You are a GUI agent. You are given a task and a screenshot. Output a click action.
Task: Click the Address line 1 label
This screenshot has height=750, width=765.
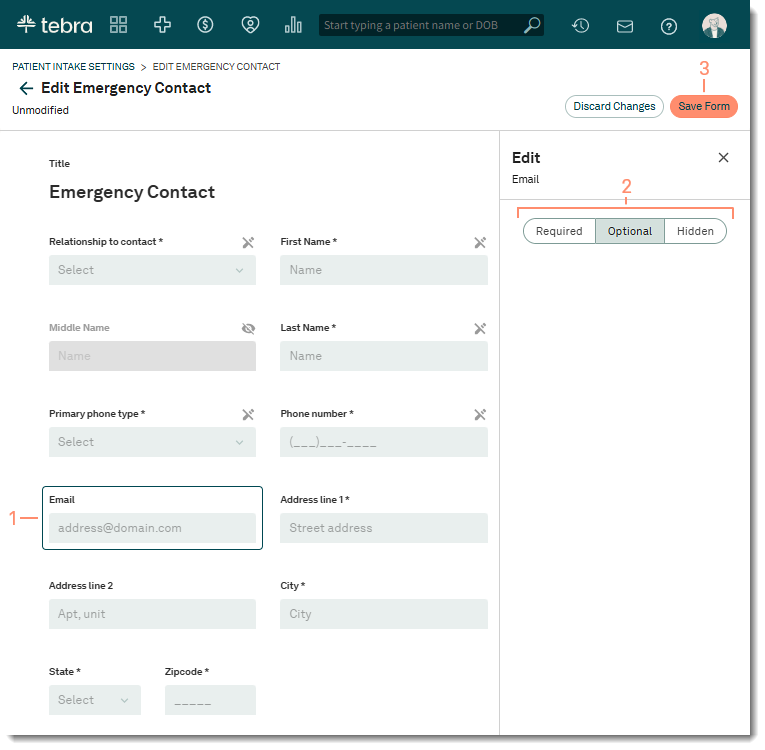(x=315, y=500)
